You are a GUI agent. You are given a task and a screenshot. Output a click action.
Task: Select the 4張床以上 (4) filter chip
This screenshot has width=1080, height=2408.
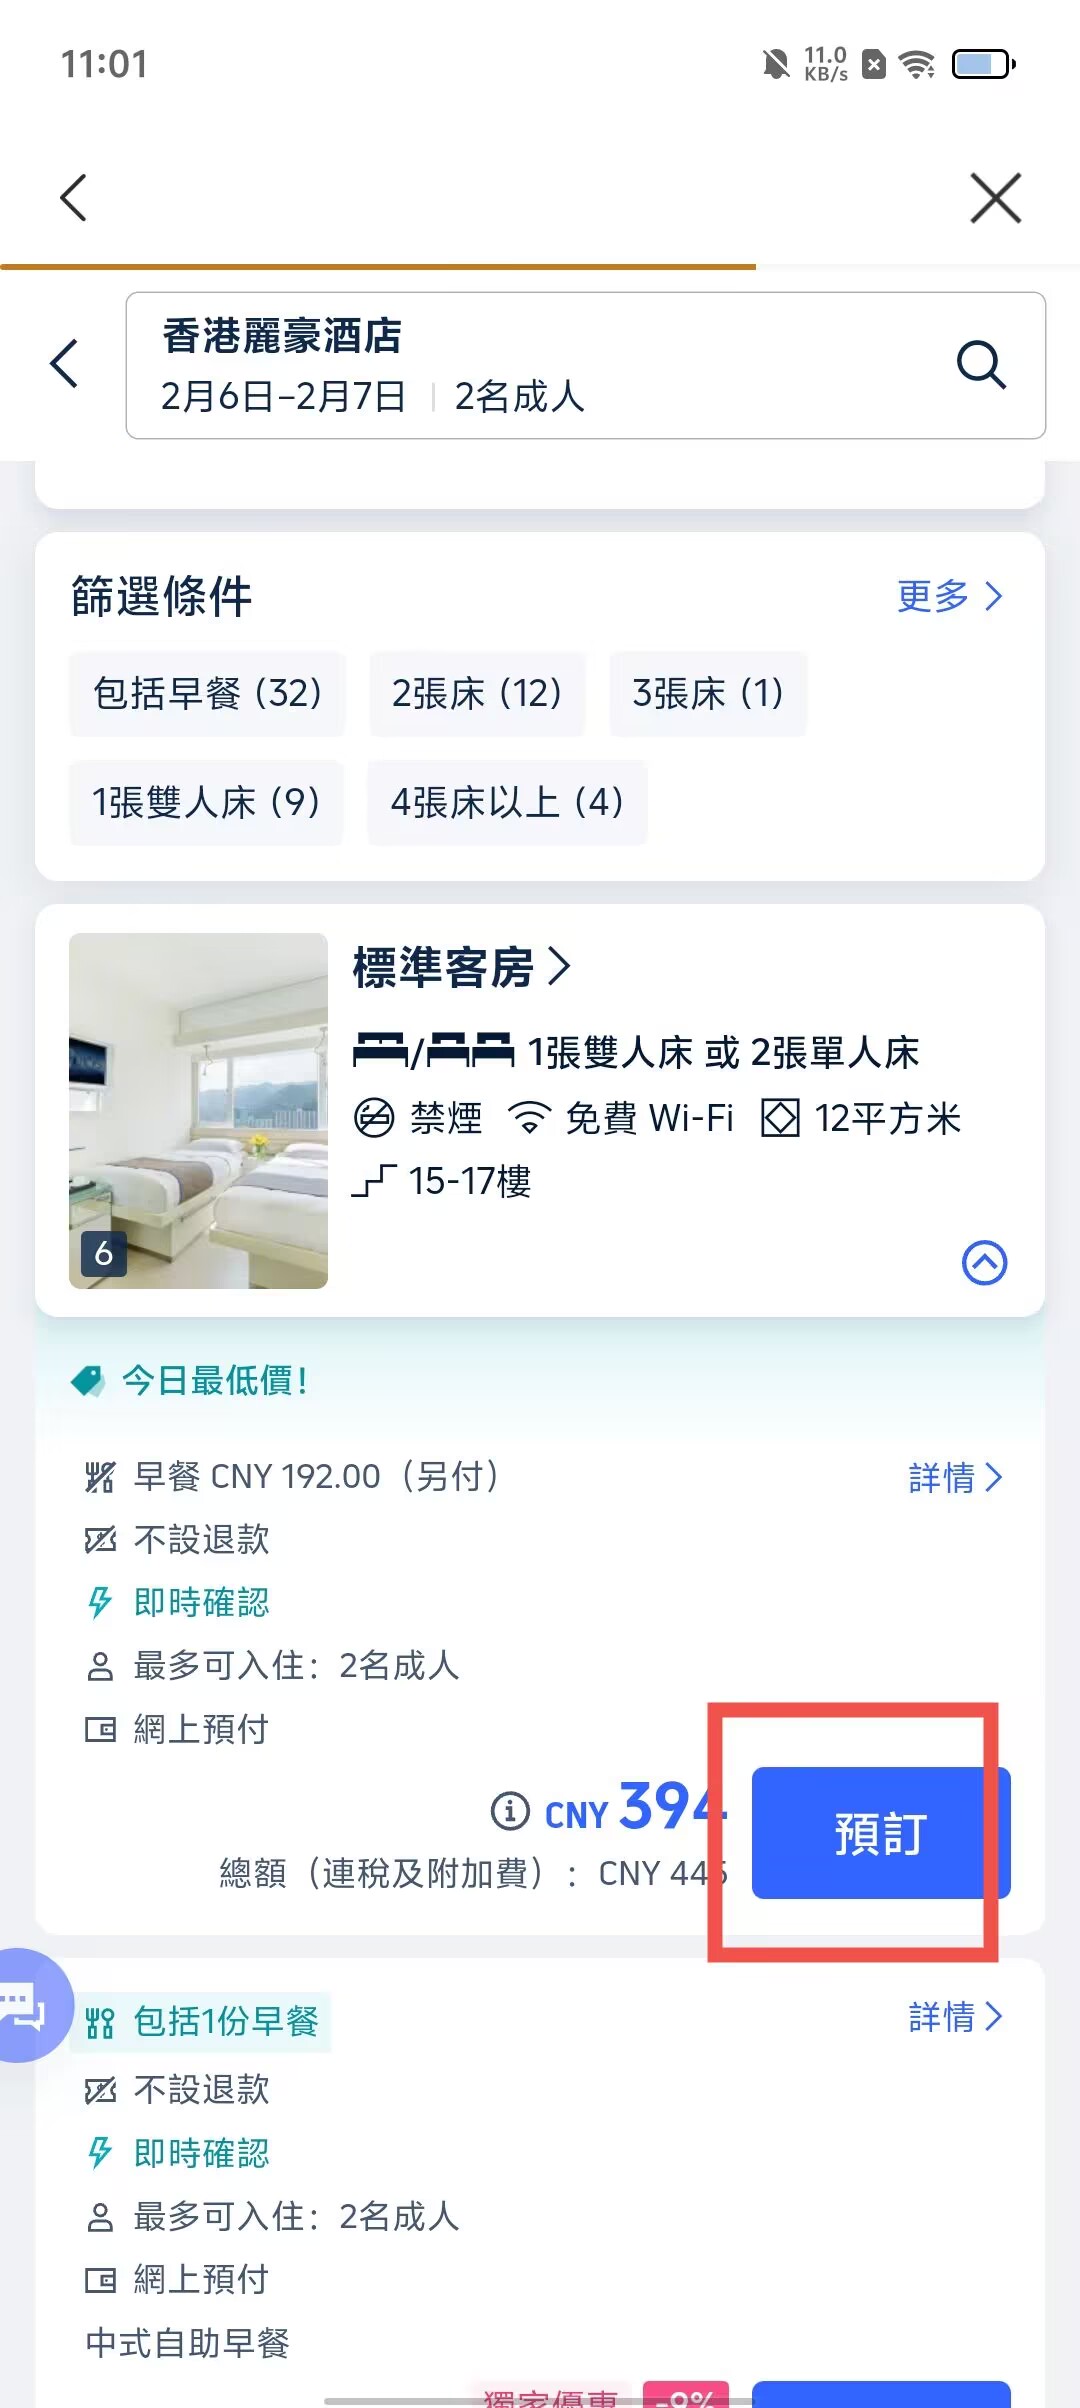coord(507,802)
